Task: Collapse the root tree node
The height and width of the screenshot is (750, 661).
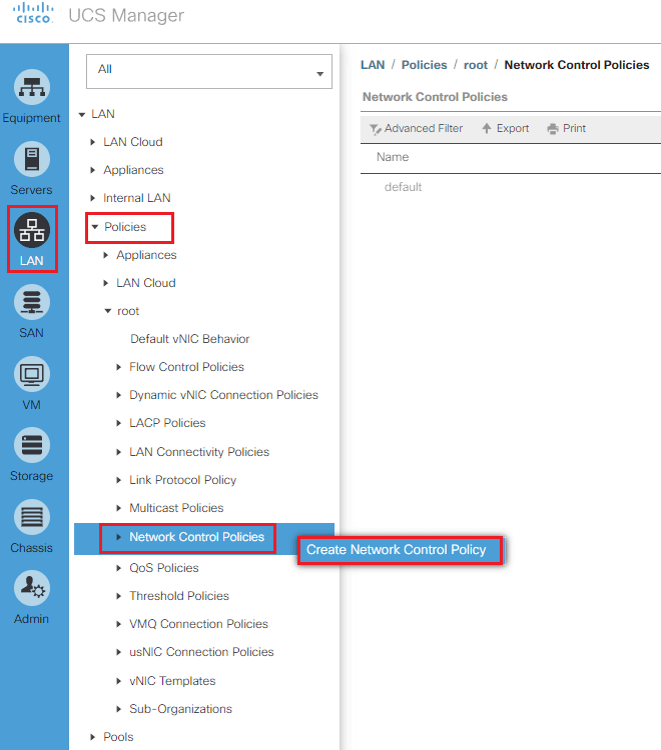Action: 108,311
